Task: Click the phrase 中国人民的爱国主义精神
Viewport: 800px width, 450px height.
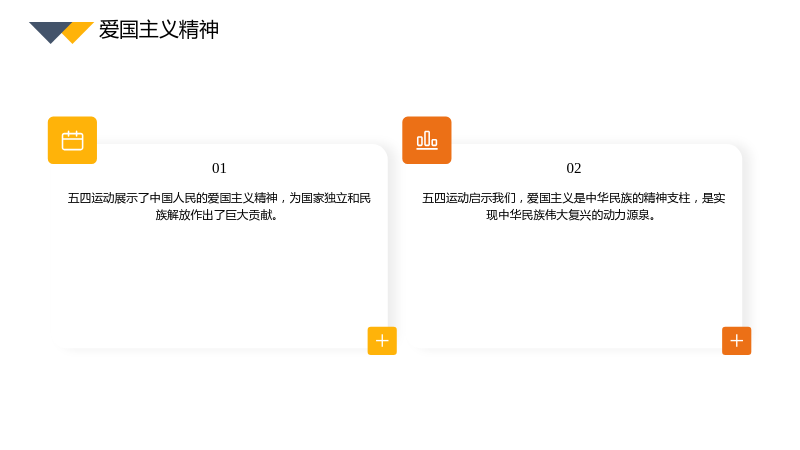Action: (213, 198)
